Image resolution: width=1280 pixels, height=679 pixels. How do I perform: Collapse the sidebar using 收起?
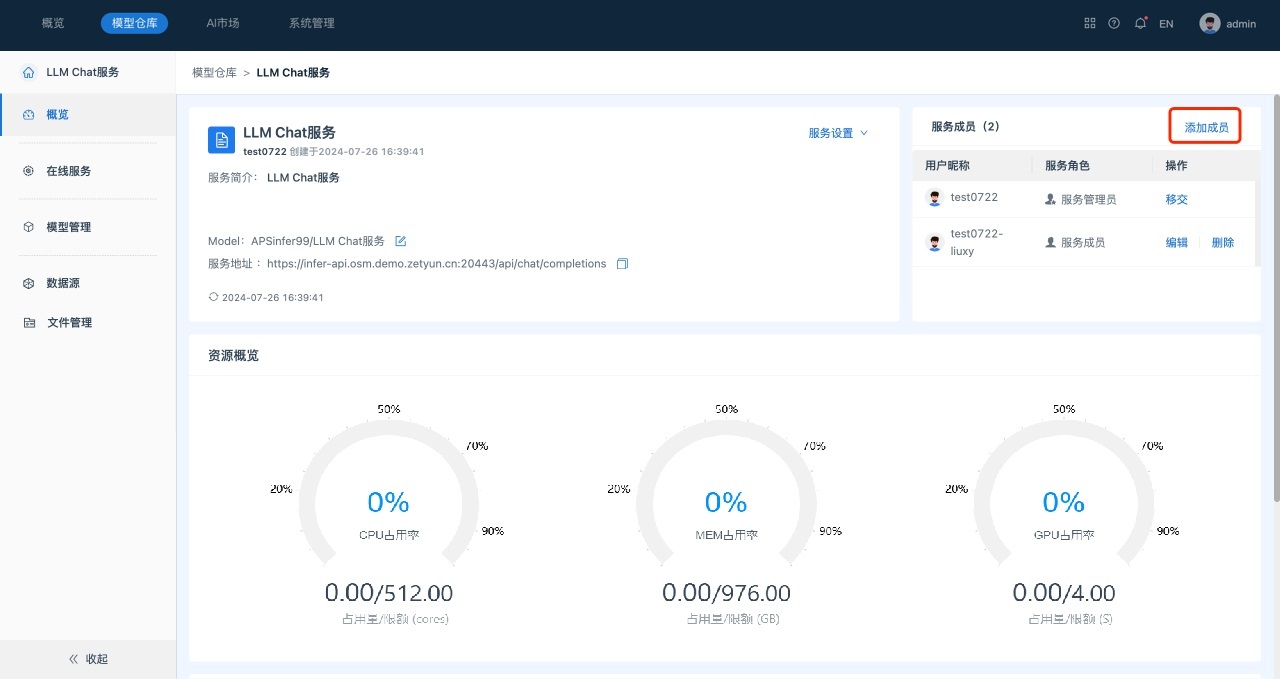click(x=88, y=659)
